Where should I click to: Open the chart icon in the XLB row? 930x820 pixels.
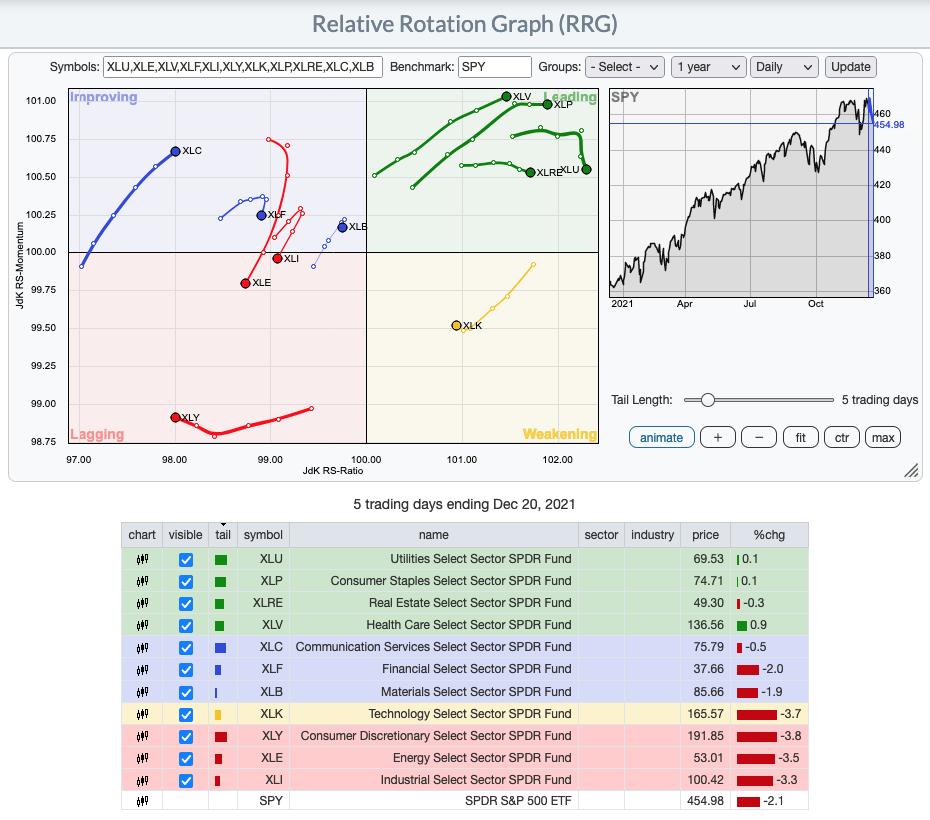point(142,692)
